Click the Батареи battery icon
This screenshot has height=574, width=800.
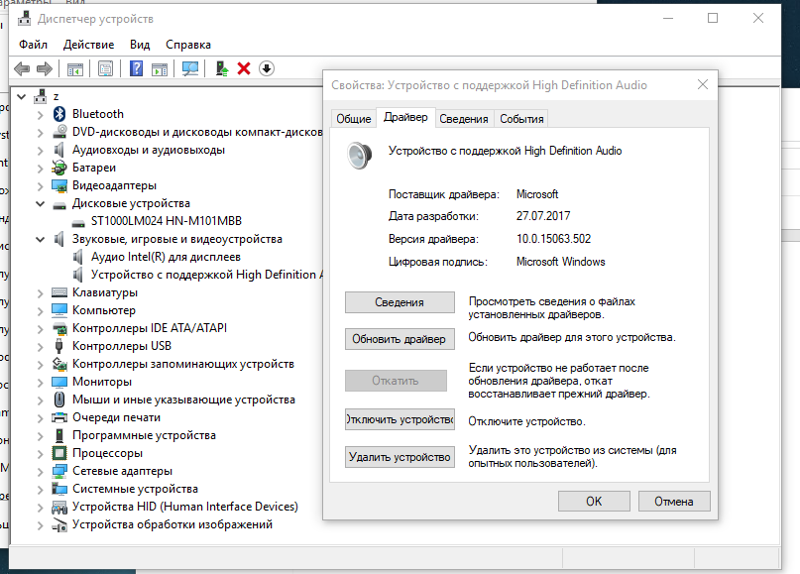[x=59, y=167]
